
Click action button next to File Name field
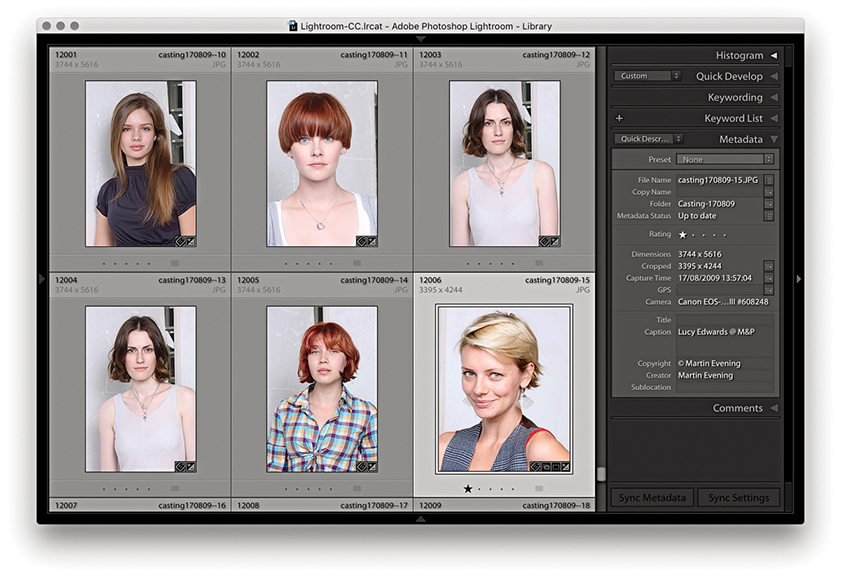pos(769,180)
